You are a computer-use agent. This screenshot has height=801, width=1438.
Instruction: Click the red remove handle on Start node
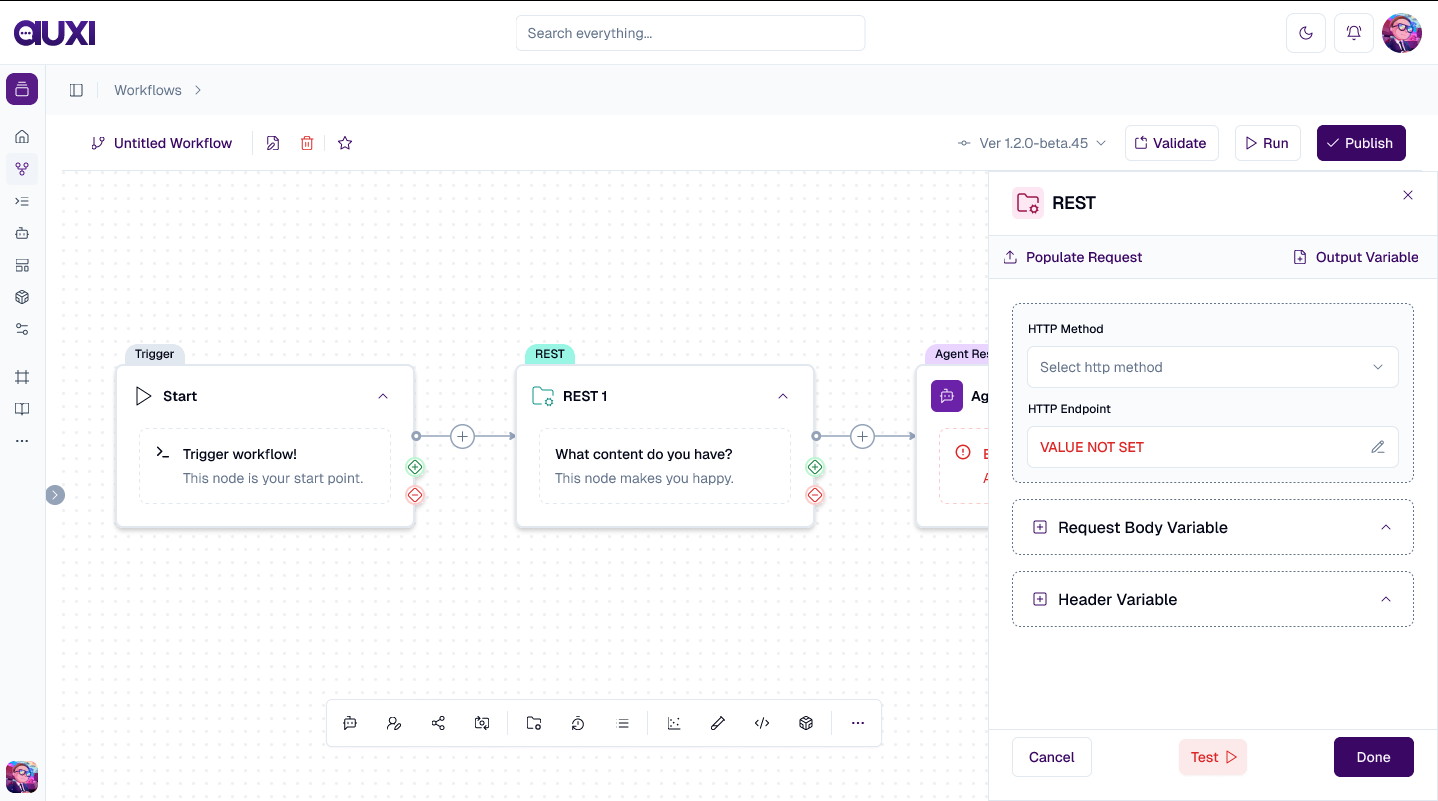[x=415, y=495]
